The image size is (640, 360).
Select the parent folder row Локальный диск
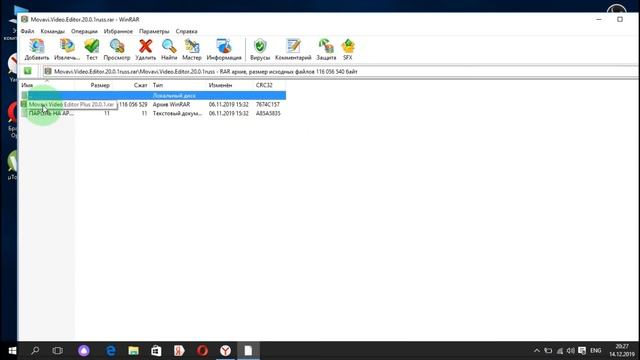153,95
